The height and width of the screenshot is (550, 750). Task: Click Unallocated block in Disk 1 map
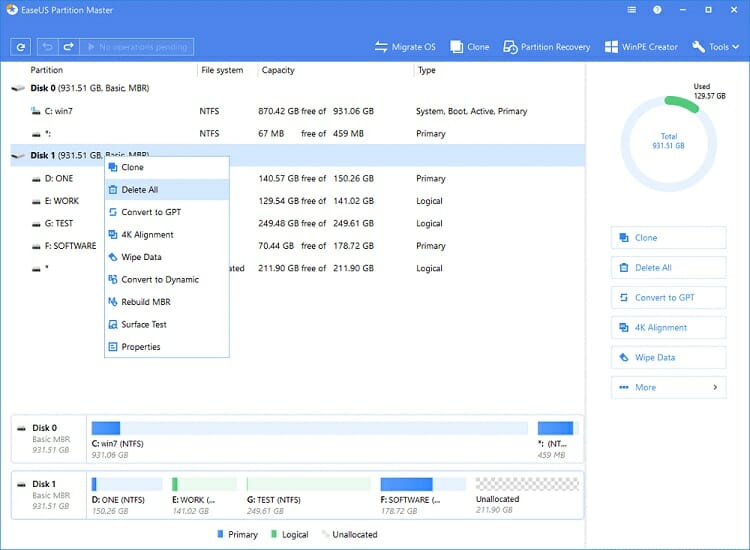point(526,492)
